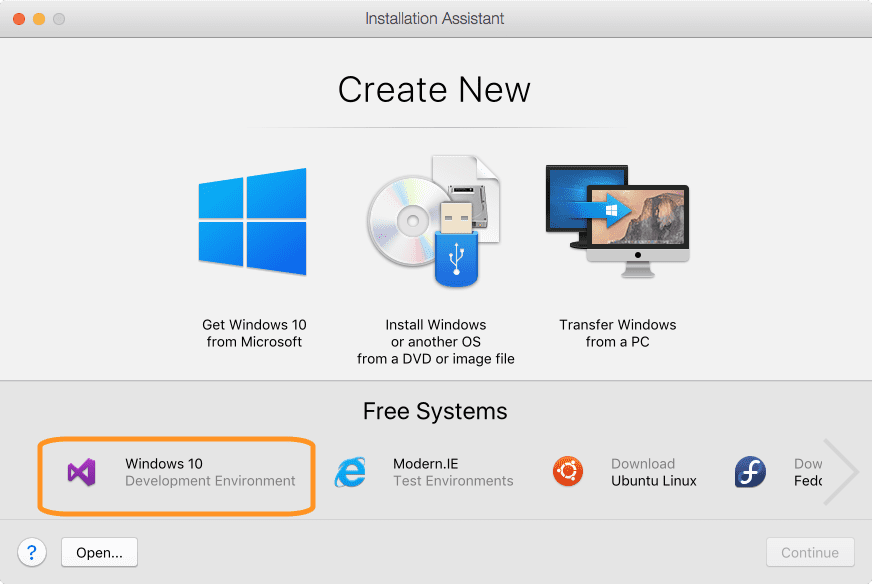
Task: Click the orange Ubuntu logo icon
Action: pos(568,471)
